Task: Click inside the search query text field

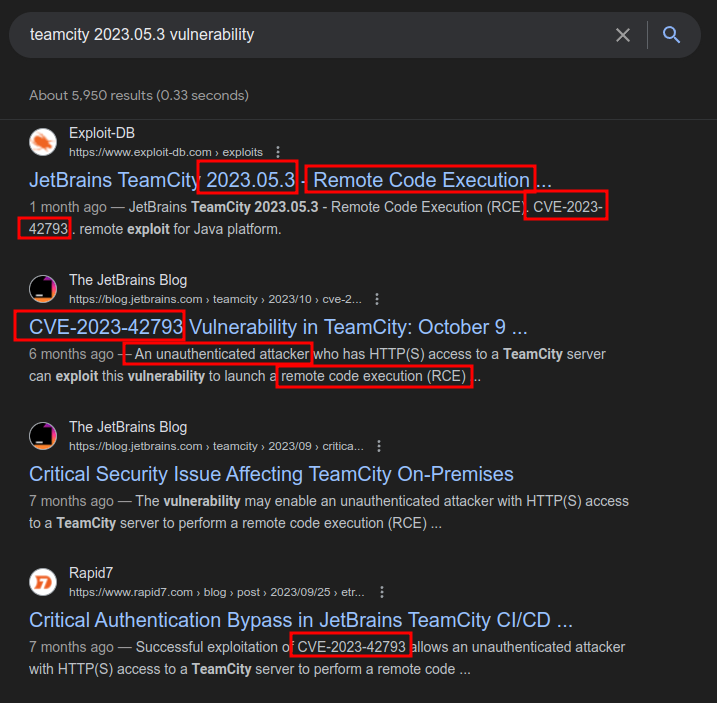Action: coord(300,35)
